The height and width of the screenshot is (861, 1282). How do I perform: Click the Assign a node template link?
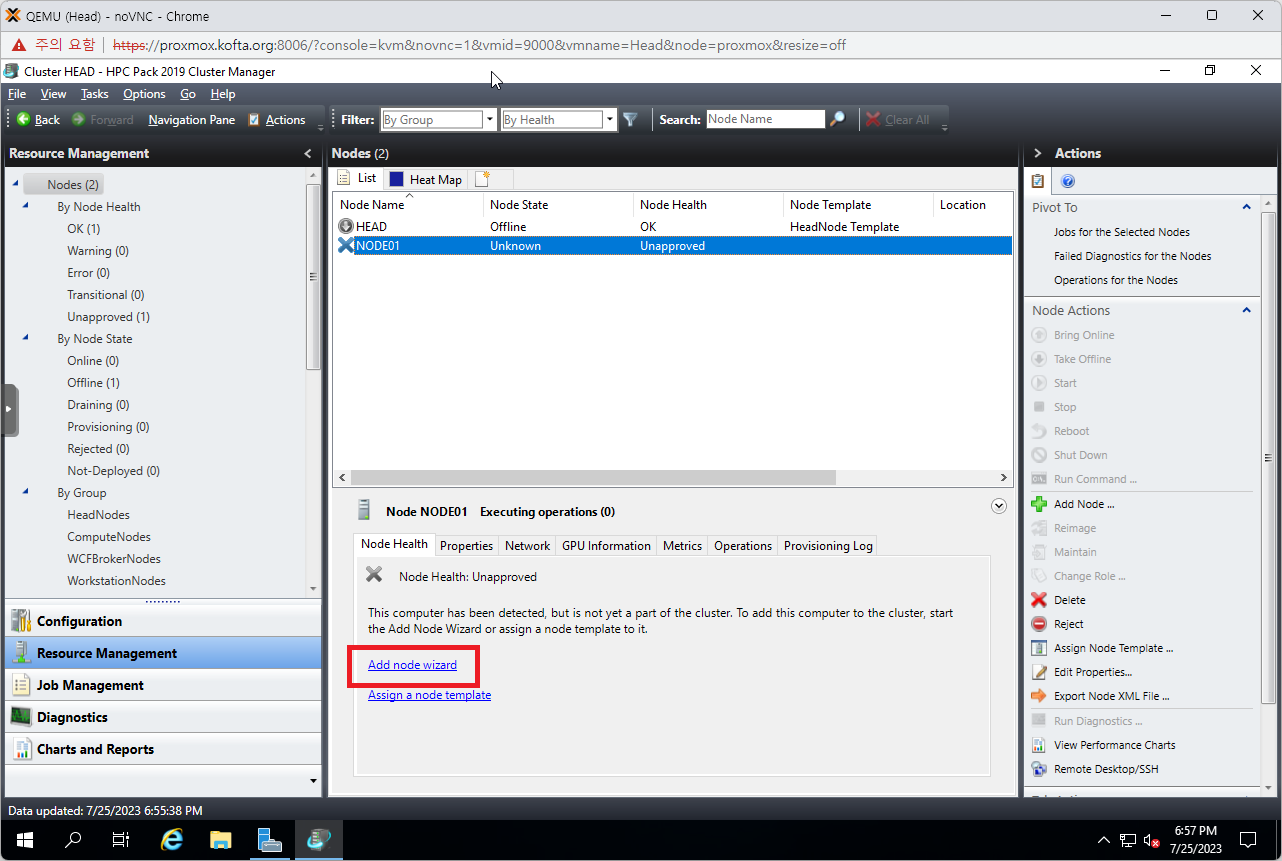coord(429,695)
